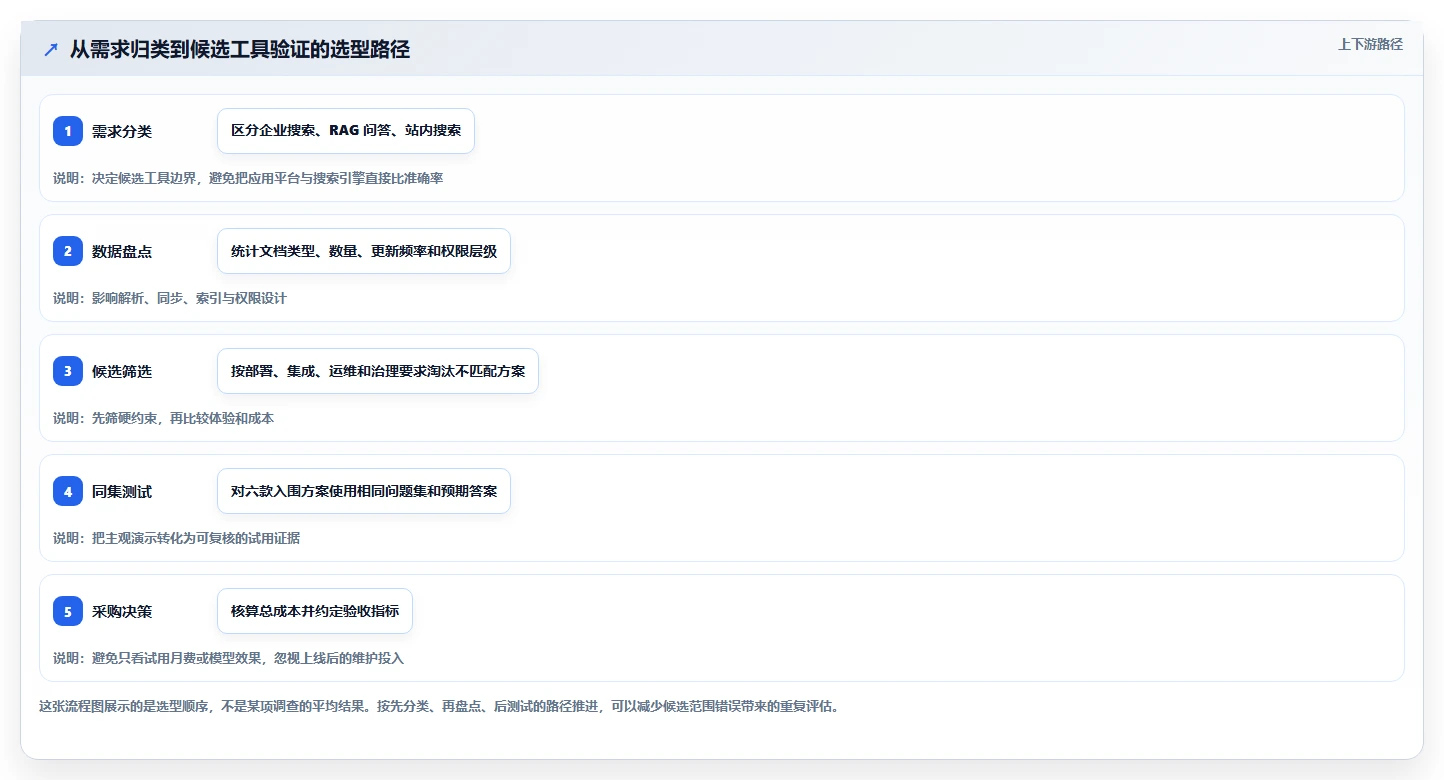
Task: Select the 采购决策 step label
Action: click(x=122, y=611)
